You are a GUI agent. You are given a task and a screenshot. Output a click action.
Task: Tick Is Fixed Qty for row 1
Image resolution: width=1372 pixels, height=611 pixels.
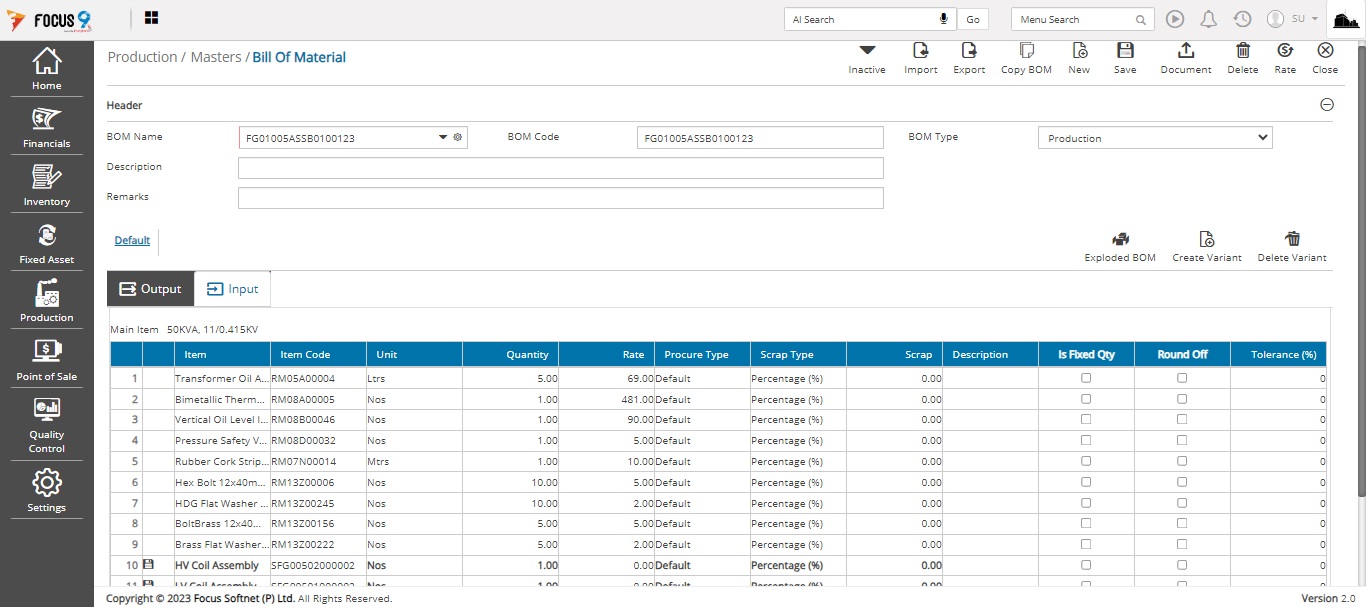[x=1086, y=378]
